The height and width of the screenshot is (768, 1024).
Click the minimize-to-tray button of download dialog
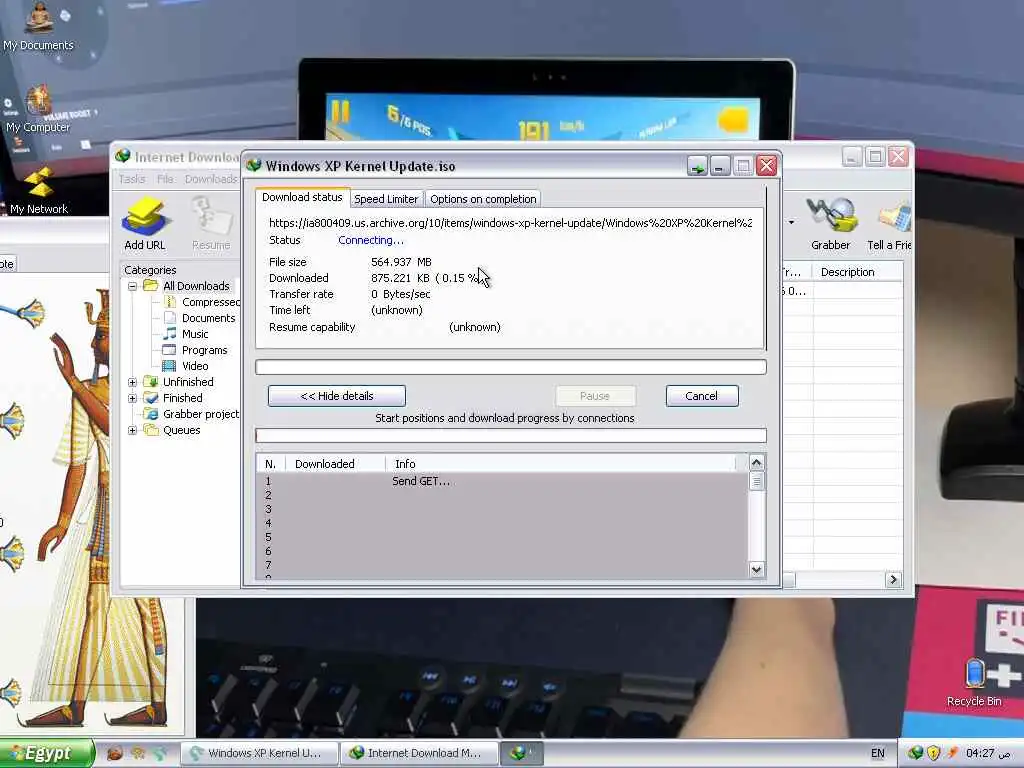point(697,167)
